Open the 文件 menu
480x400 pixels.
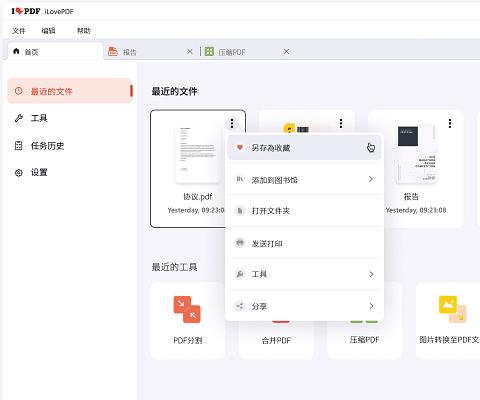(19, 31)
